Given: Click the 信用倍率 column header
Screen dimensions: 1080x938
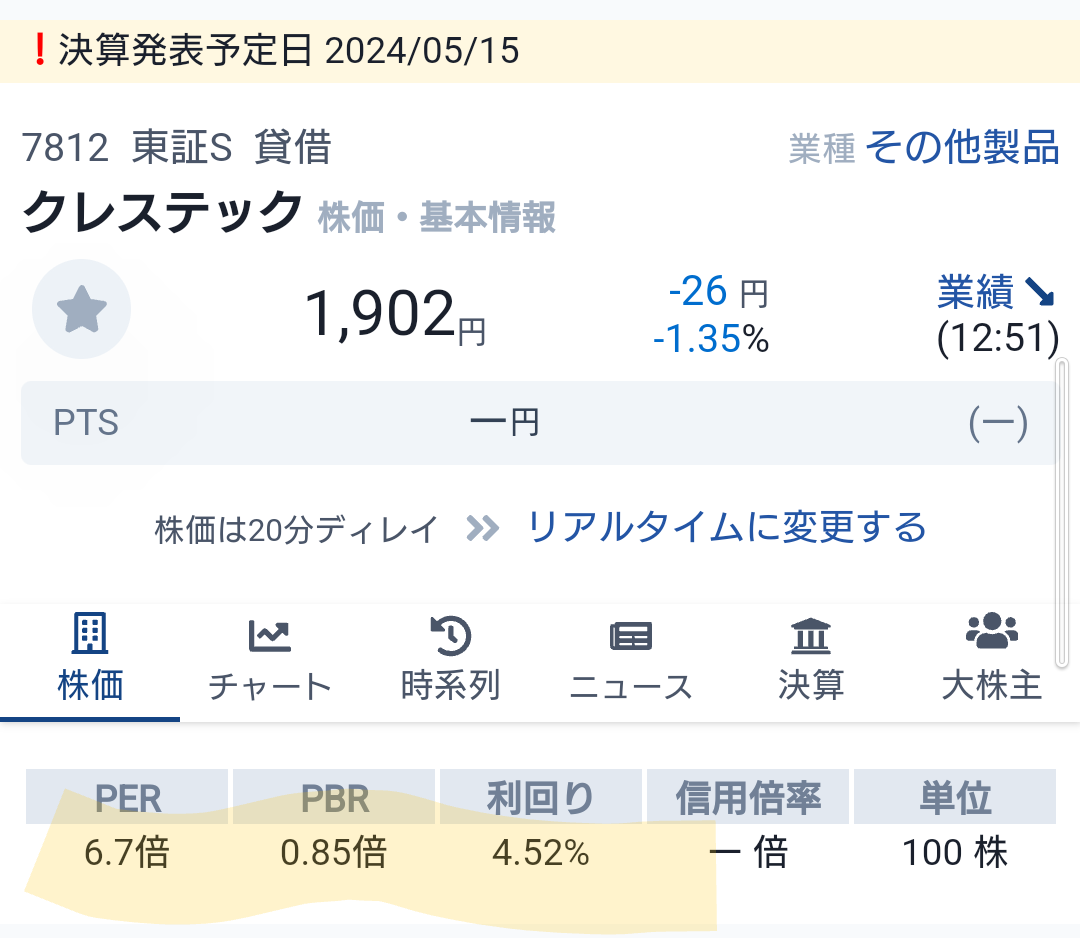Looking at the screenshot, I should tap(748, 798).
